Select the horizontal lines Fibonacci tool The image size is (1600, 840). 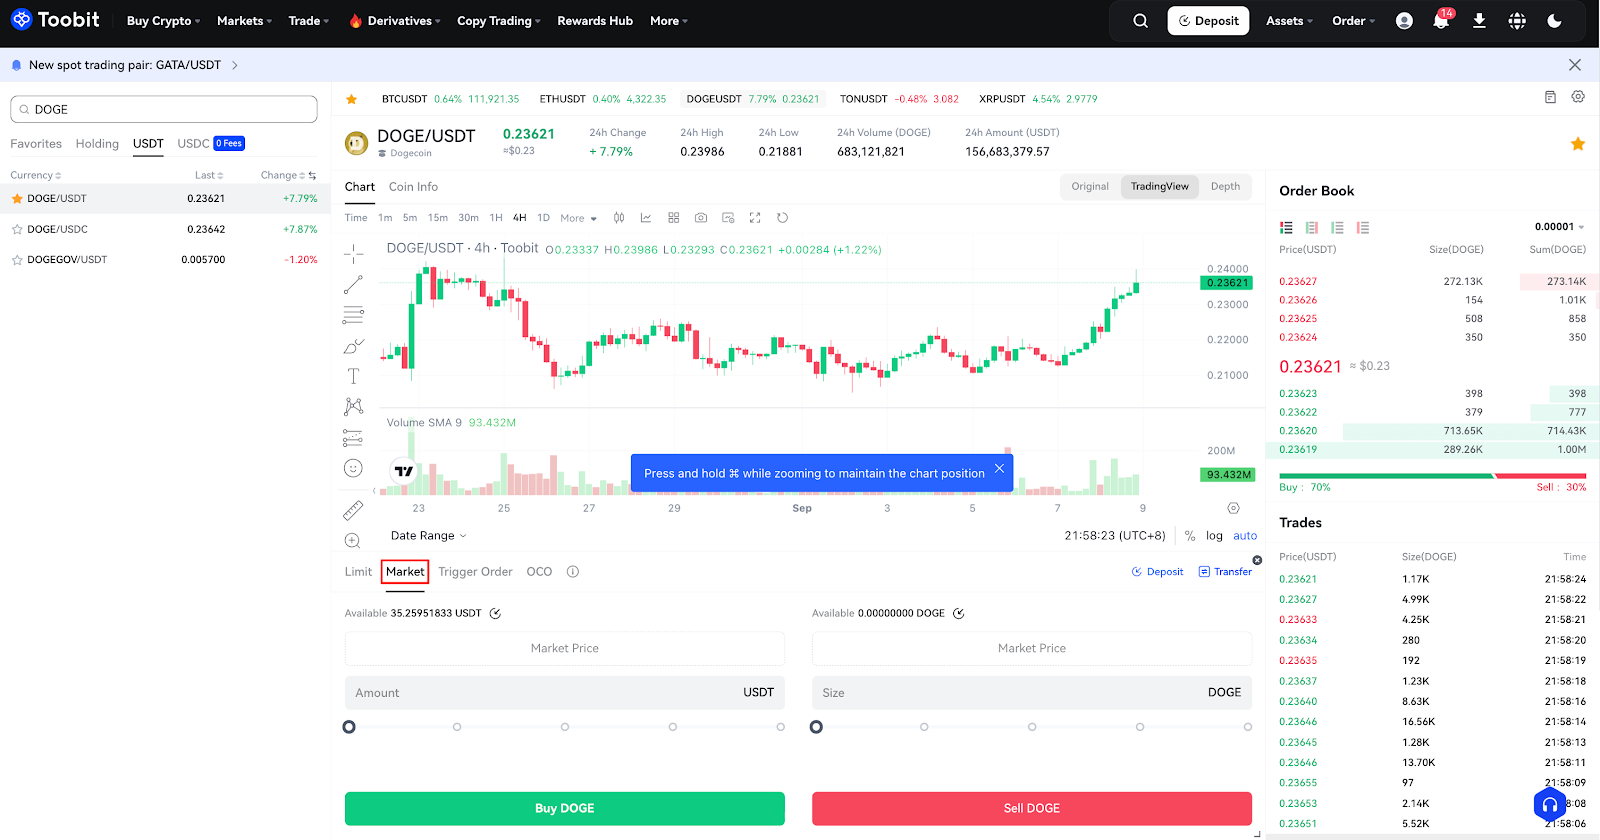point(353,315)
